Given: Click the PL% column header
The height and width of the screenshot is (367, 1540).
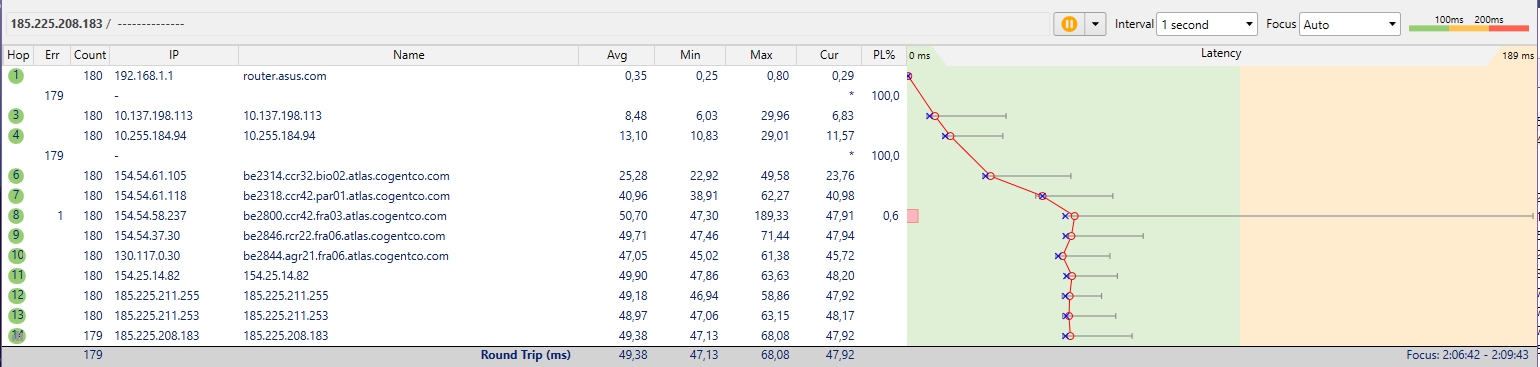Looking at the screenshot, I should [883, 55].
